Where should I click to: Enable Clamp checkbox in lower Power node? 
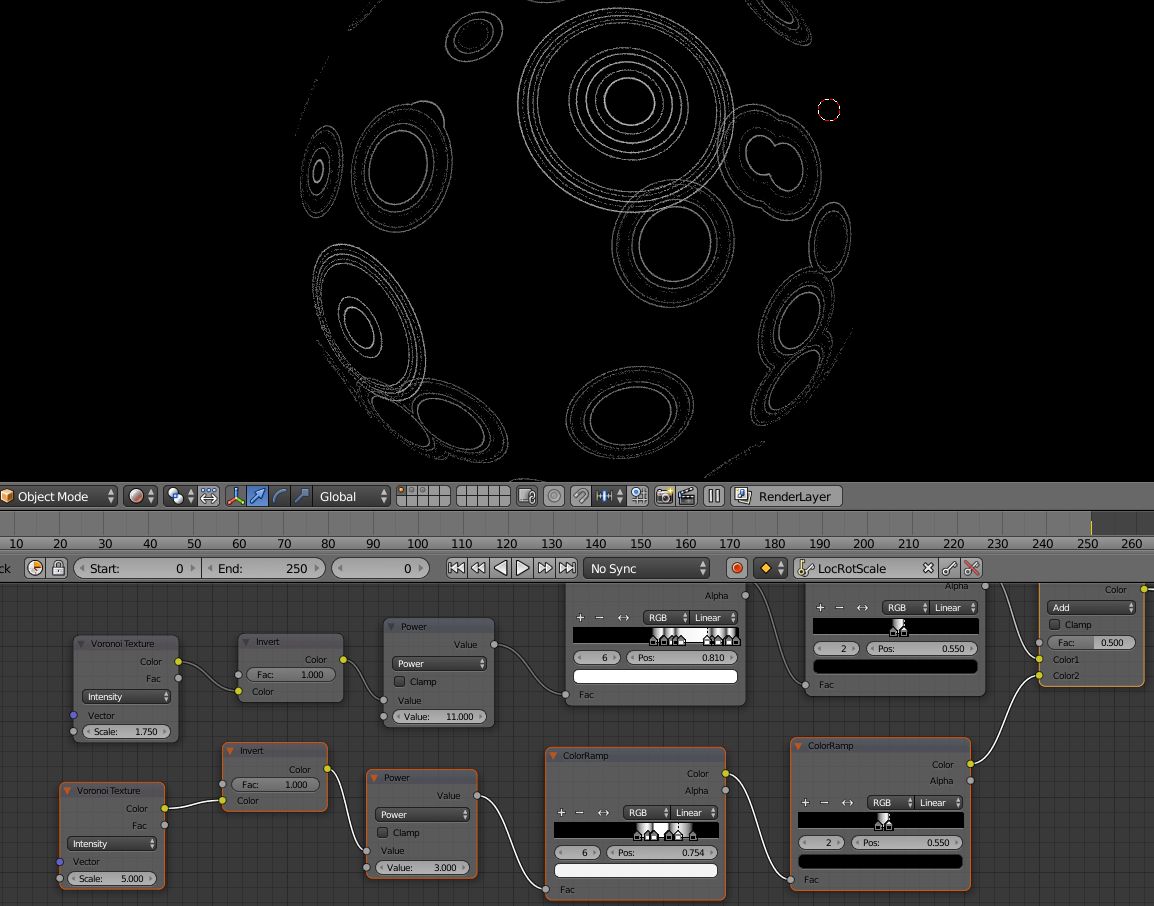[x=383, y=832]
